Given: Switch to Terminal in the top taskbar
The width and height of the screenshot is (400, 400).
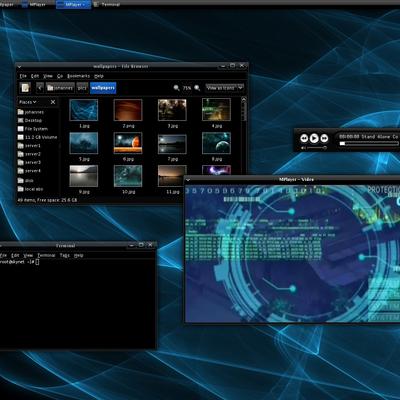Looking at the screenshot, I should click(107, 5).
